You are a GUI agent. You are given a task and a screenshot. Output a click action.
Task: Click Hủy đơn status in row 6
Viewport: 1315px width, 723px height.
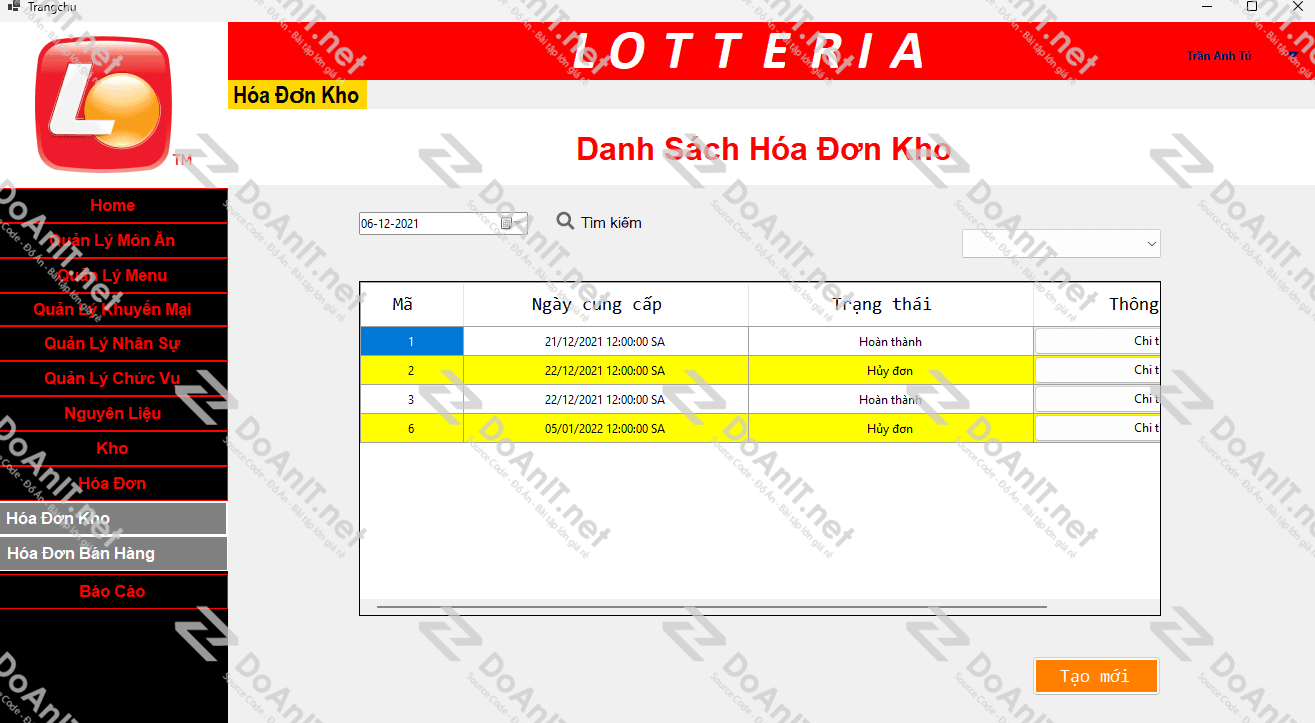tap(891, 428)
